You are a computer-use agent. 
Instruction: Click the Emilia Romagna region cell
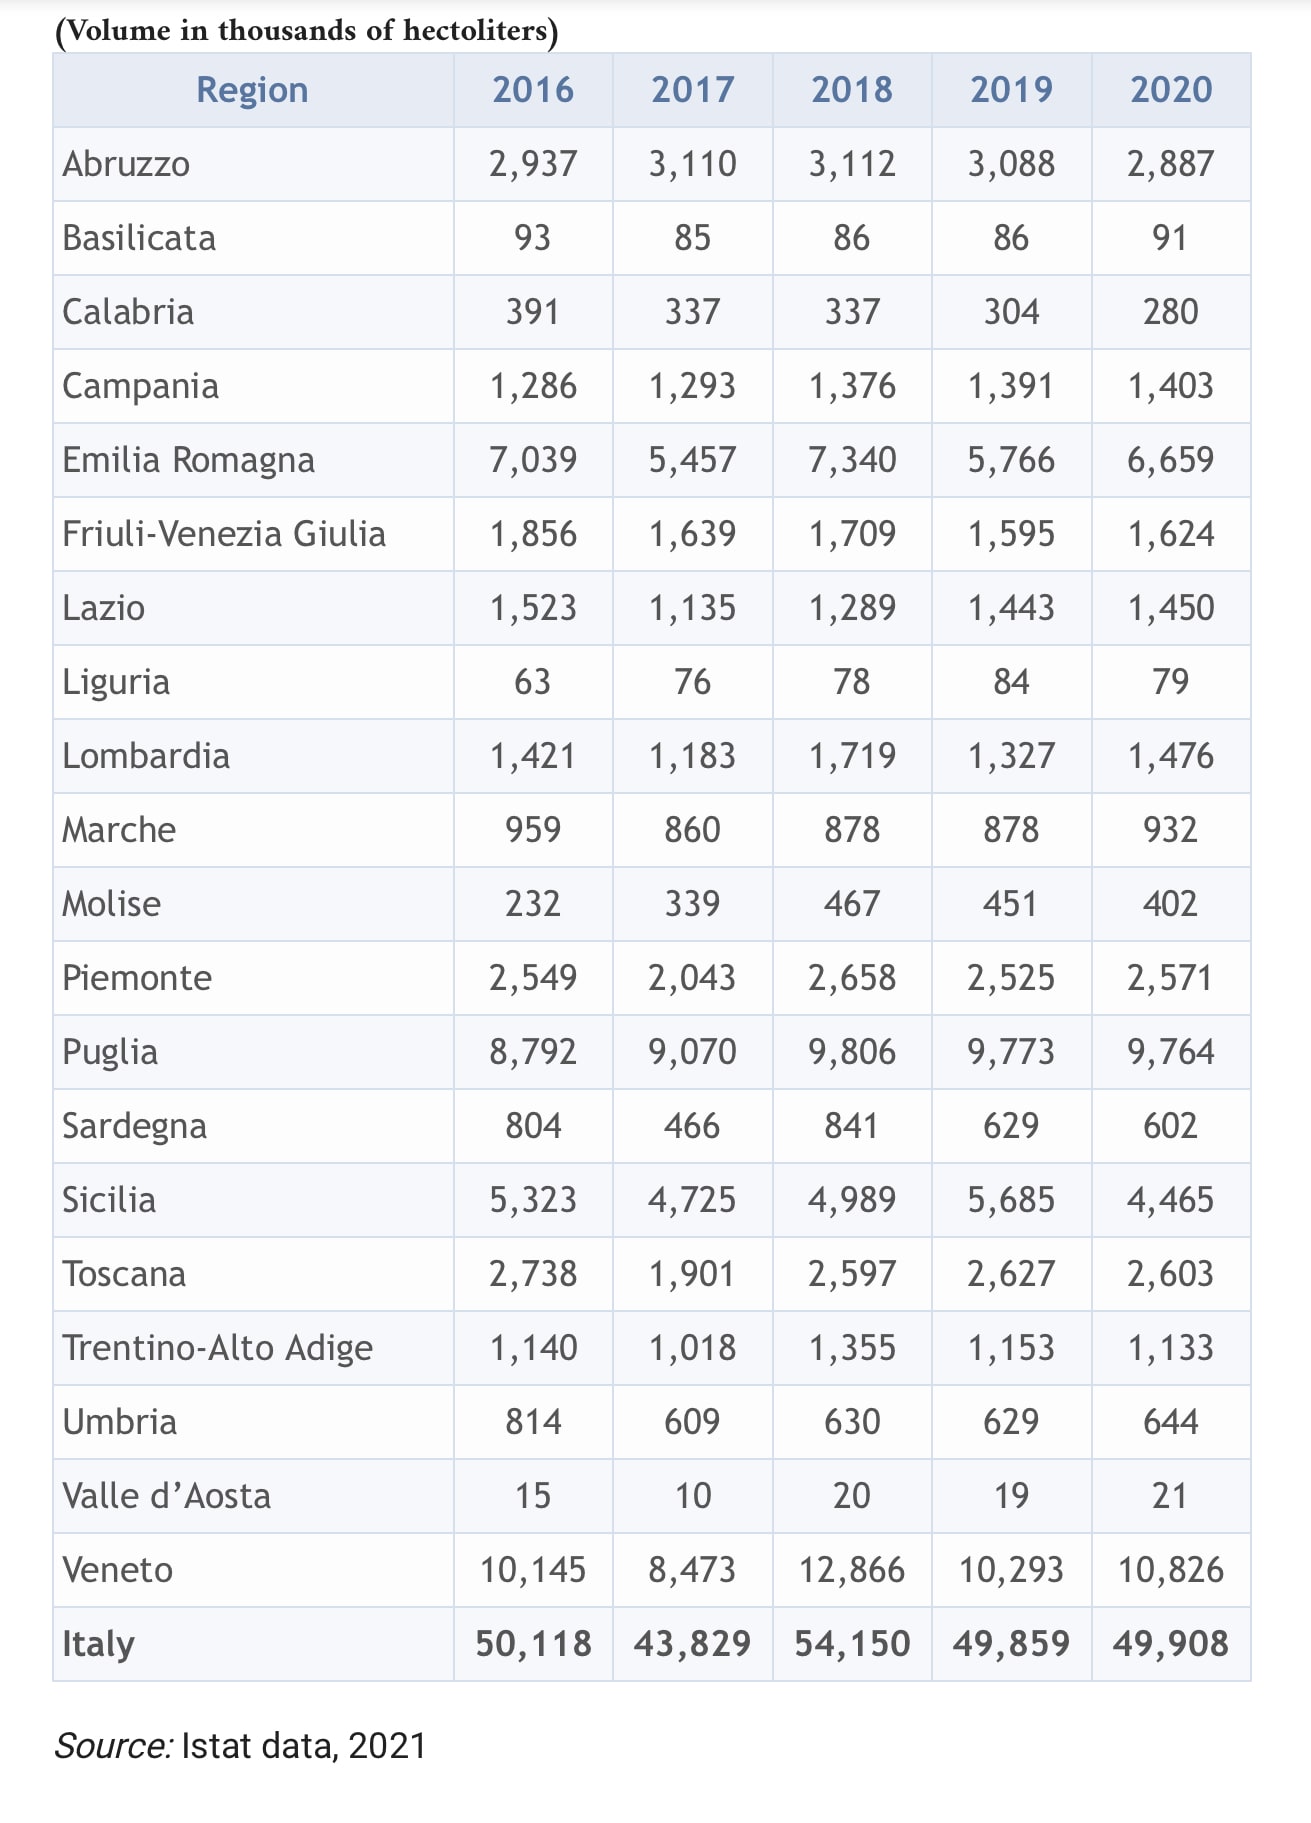pyautogui.click(x=188, y=460)
